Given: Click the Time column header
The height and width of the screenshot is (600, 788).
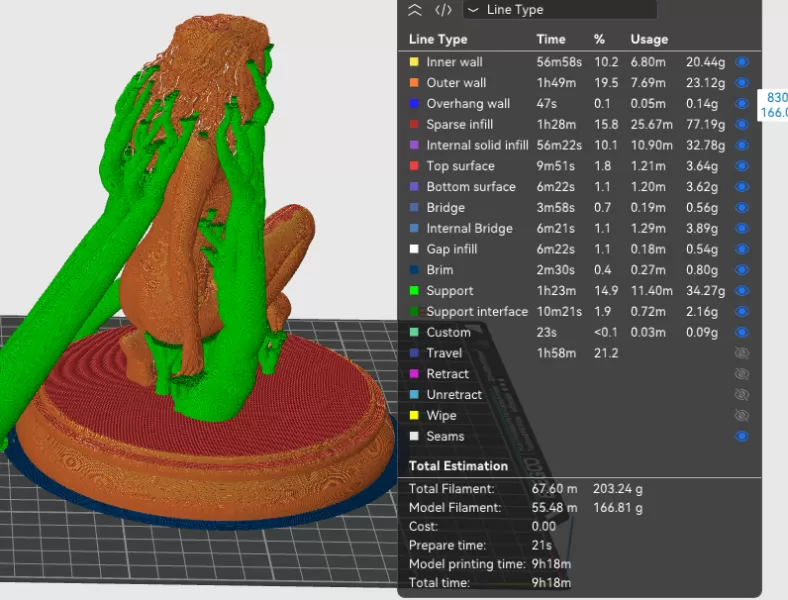Looking at the screenshot, I should [551, 39].
